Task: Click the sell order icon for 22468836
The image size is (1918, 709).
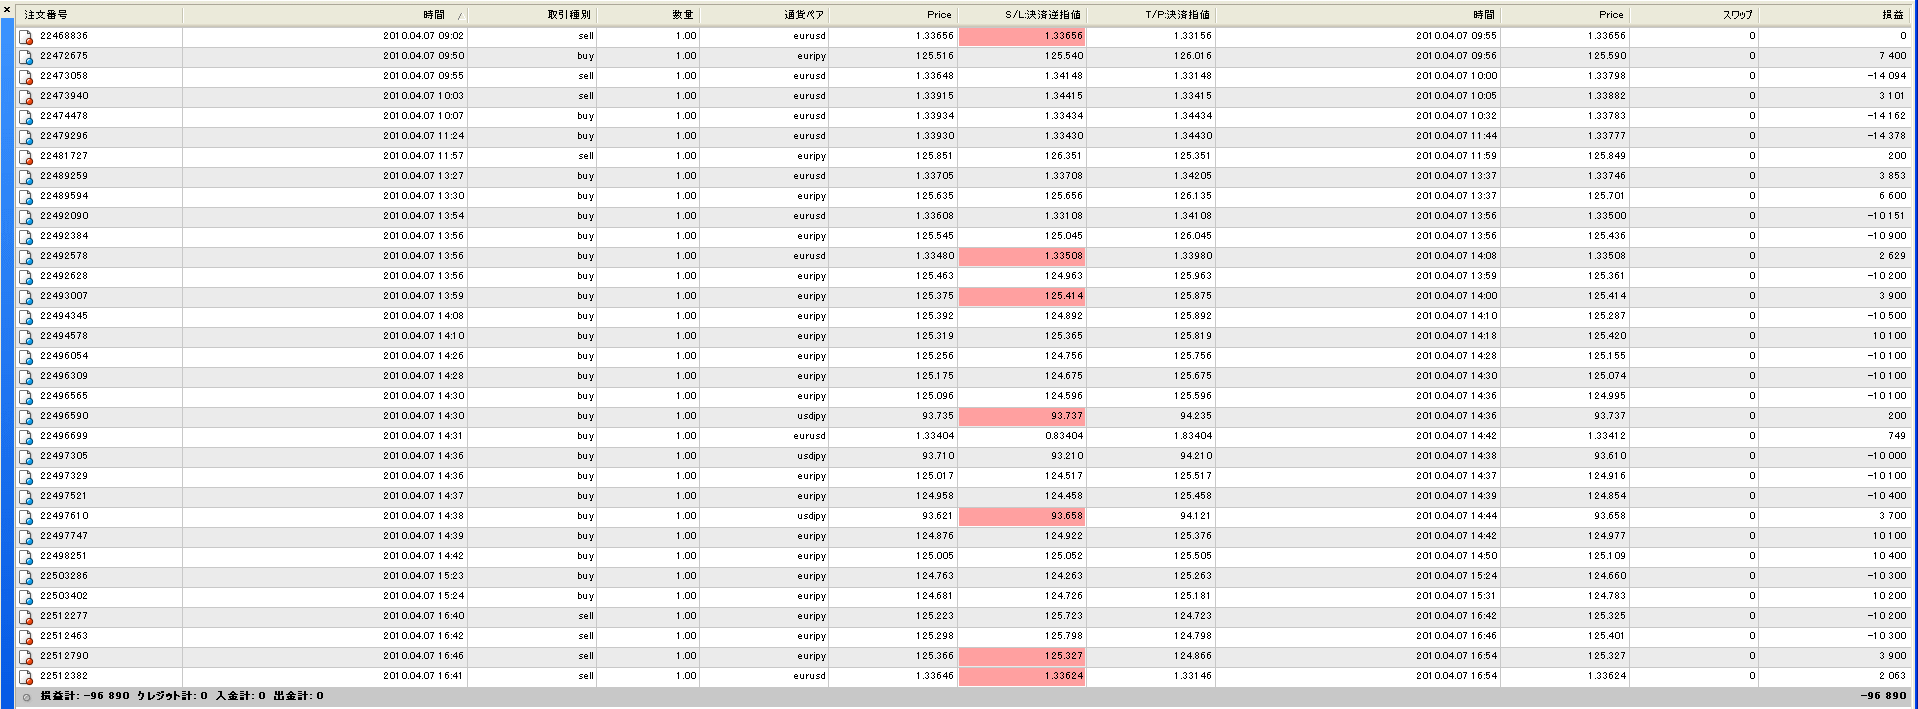Action: click(26, 37)
